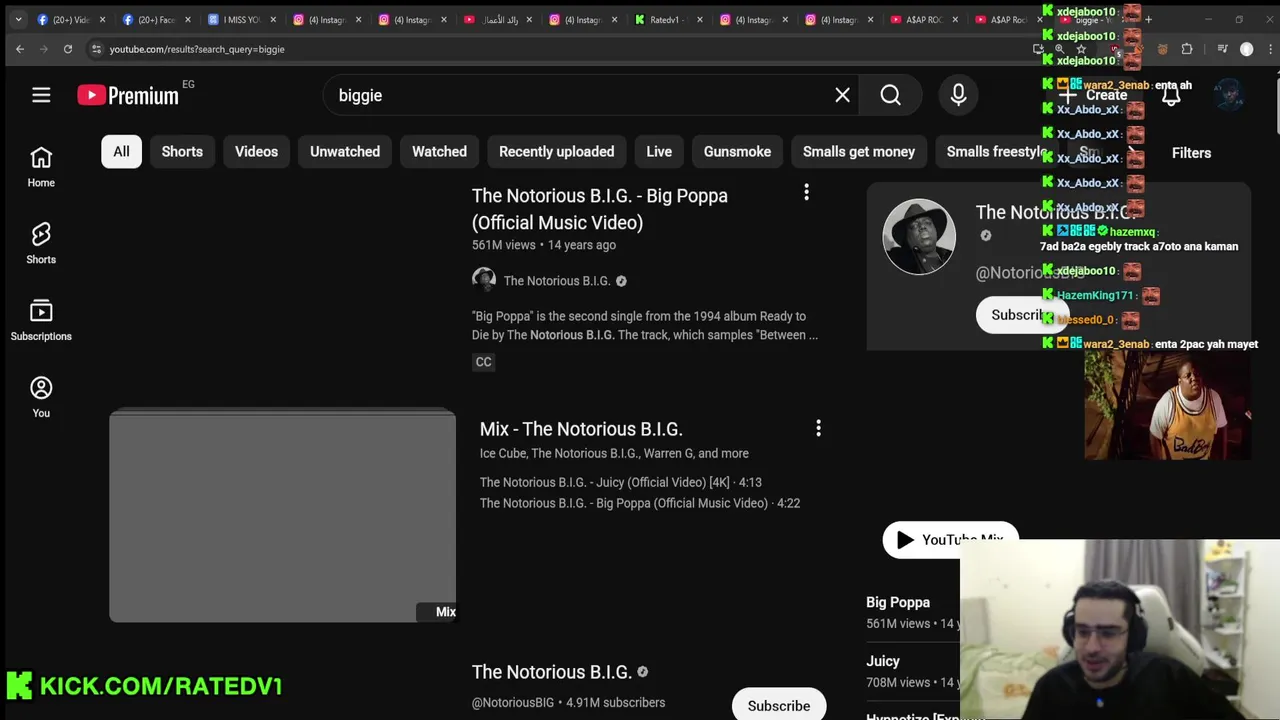This screenshot has height=720, width=1280.
Task: Select the Unwatched filter chip
Action: pos(345,152)
